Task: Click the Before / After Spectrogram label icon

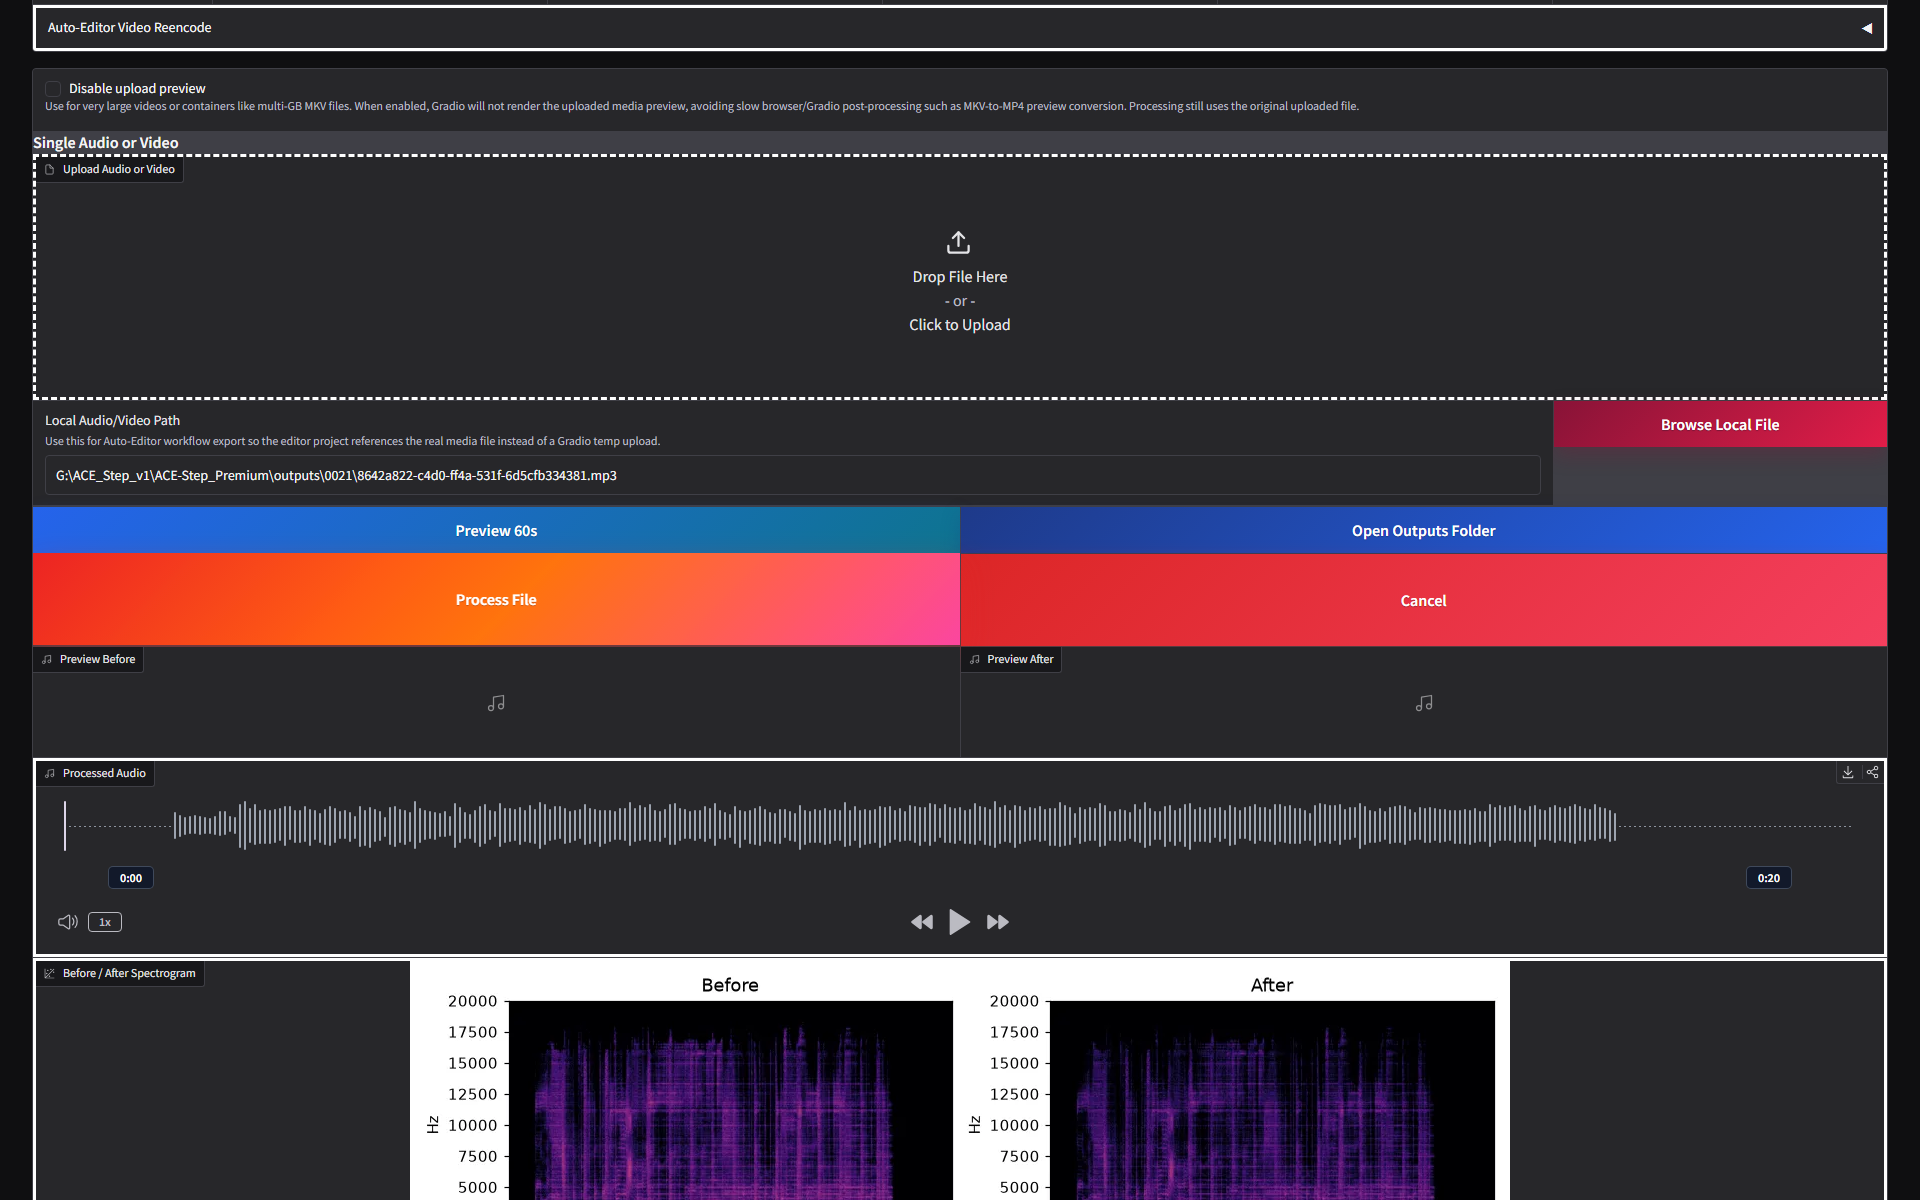Action: (50, 974)
